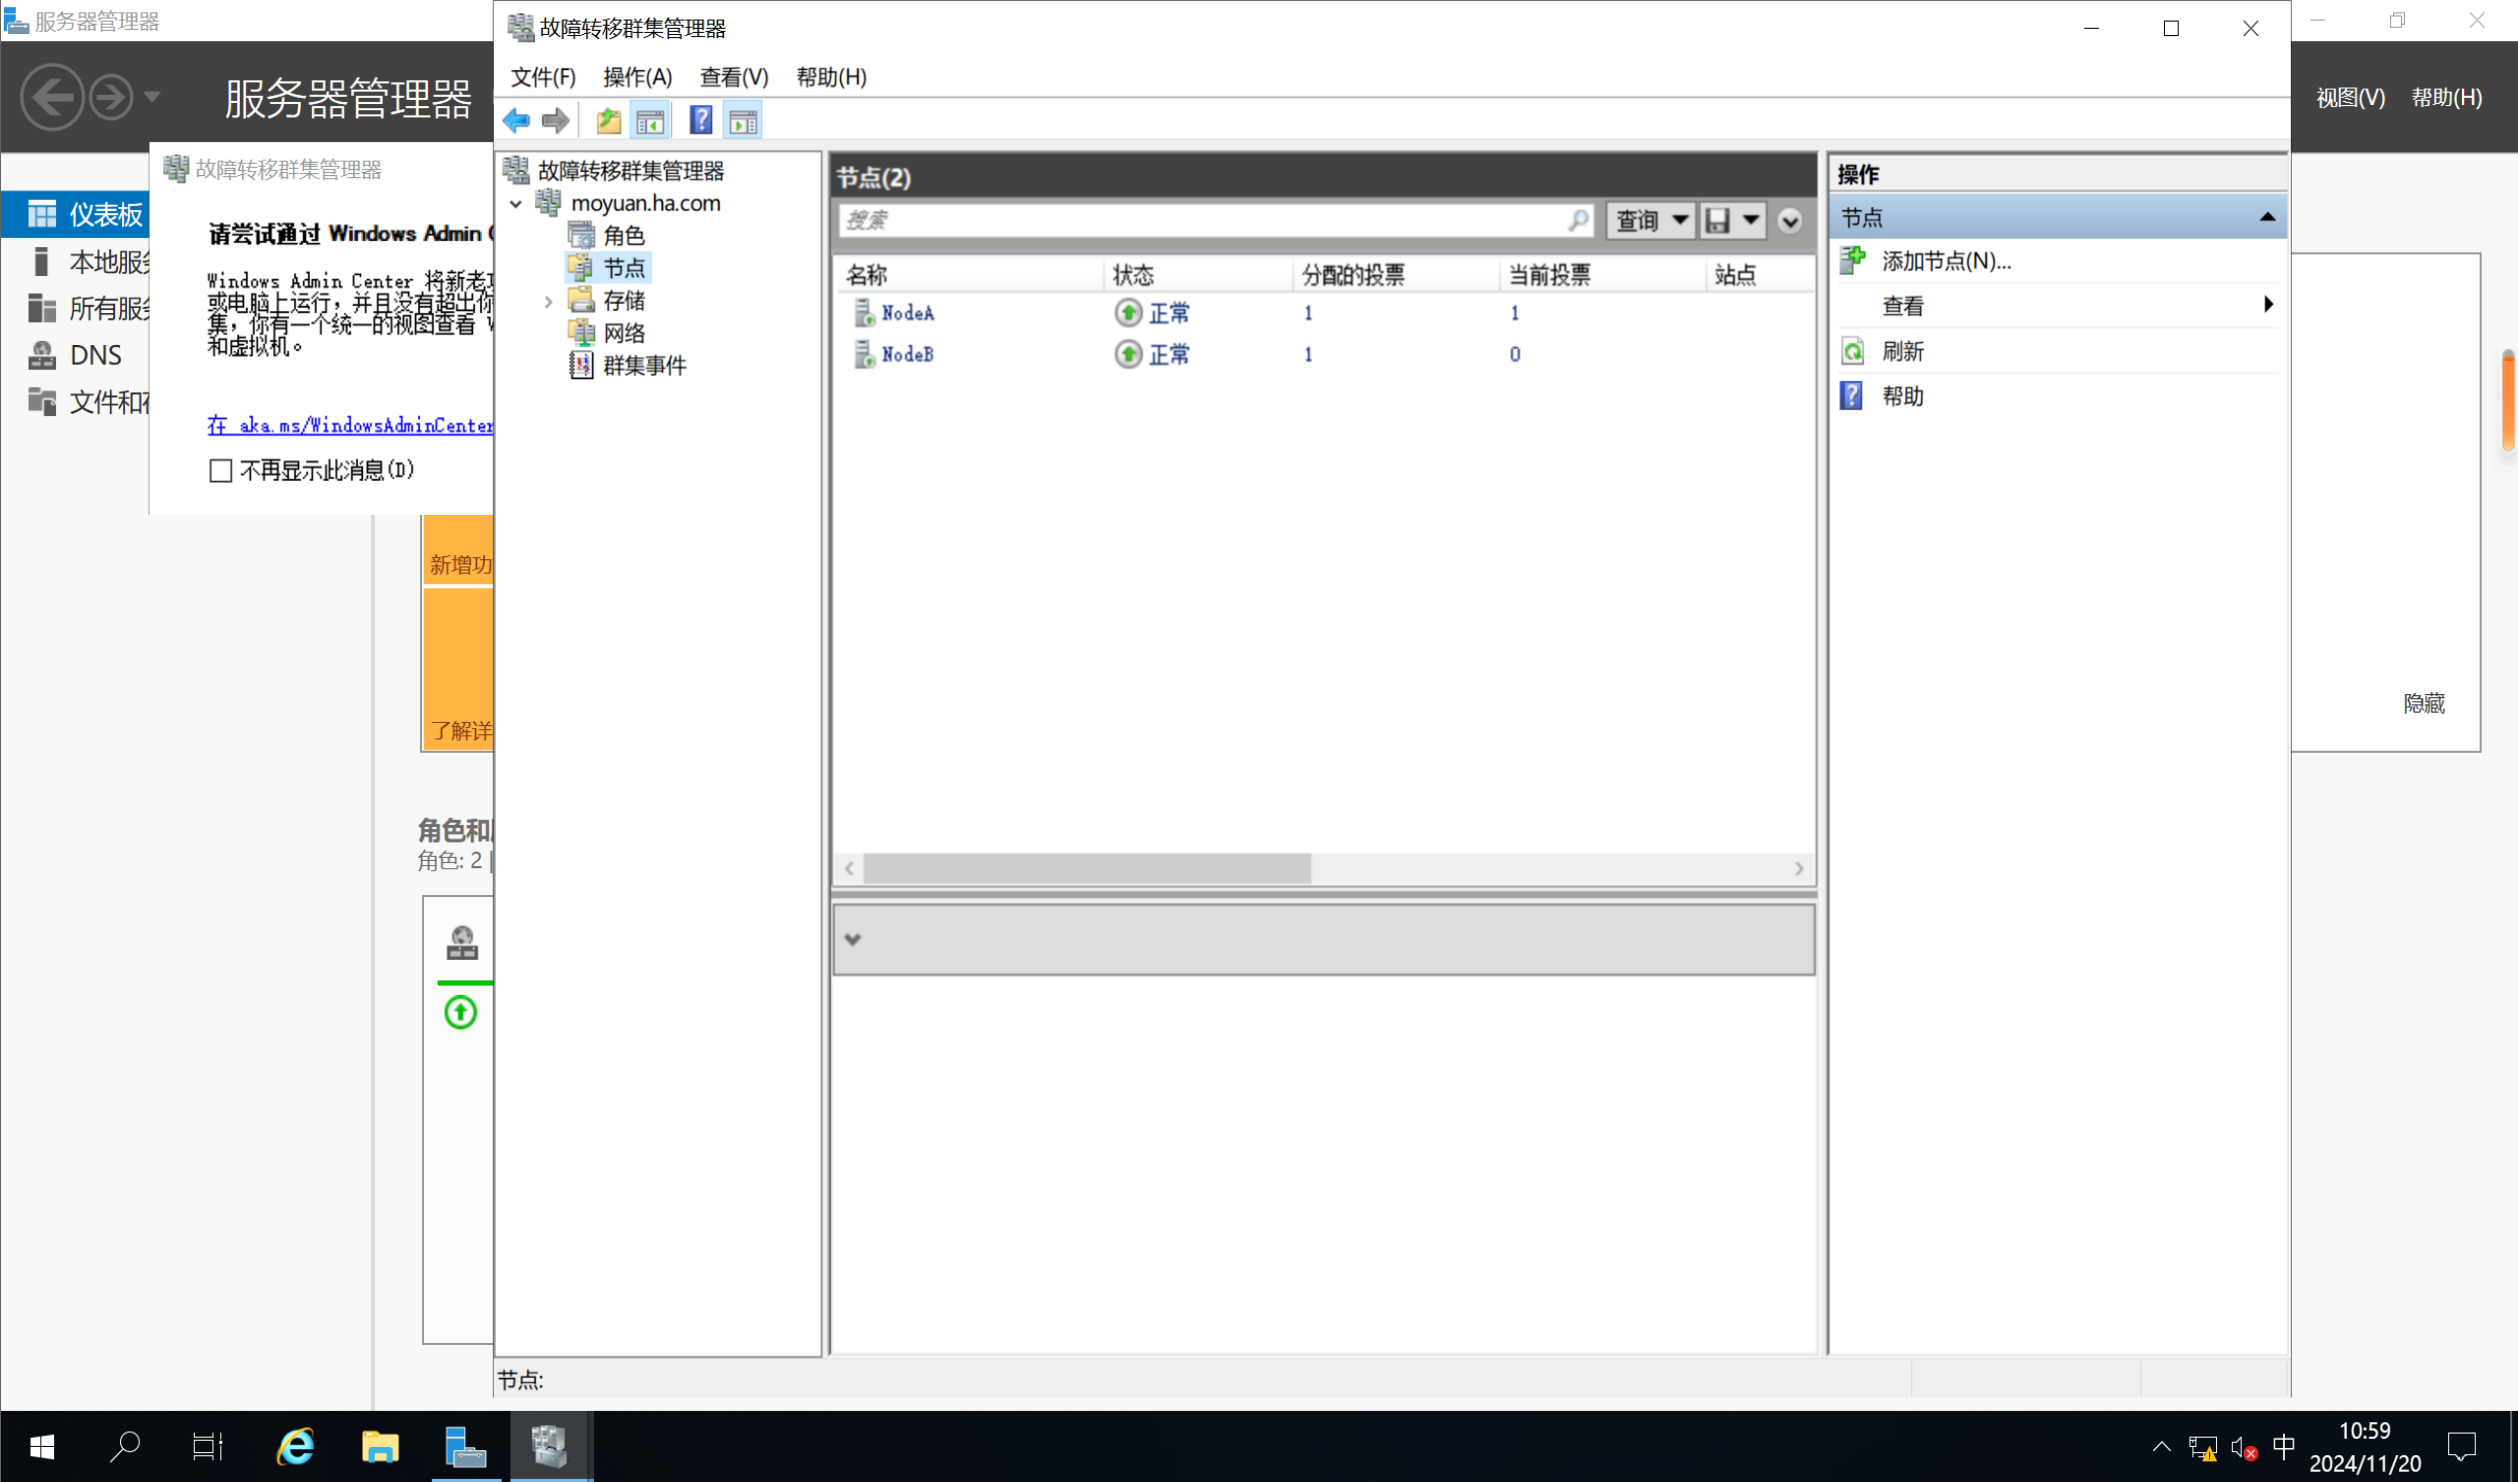Click the blue back arrow toolbar icon
Image resolution: width=2518 pixels, height=1482 pixels.
pyautogui.click(x=516, y=121)
